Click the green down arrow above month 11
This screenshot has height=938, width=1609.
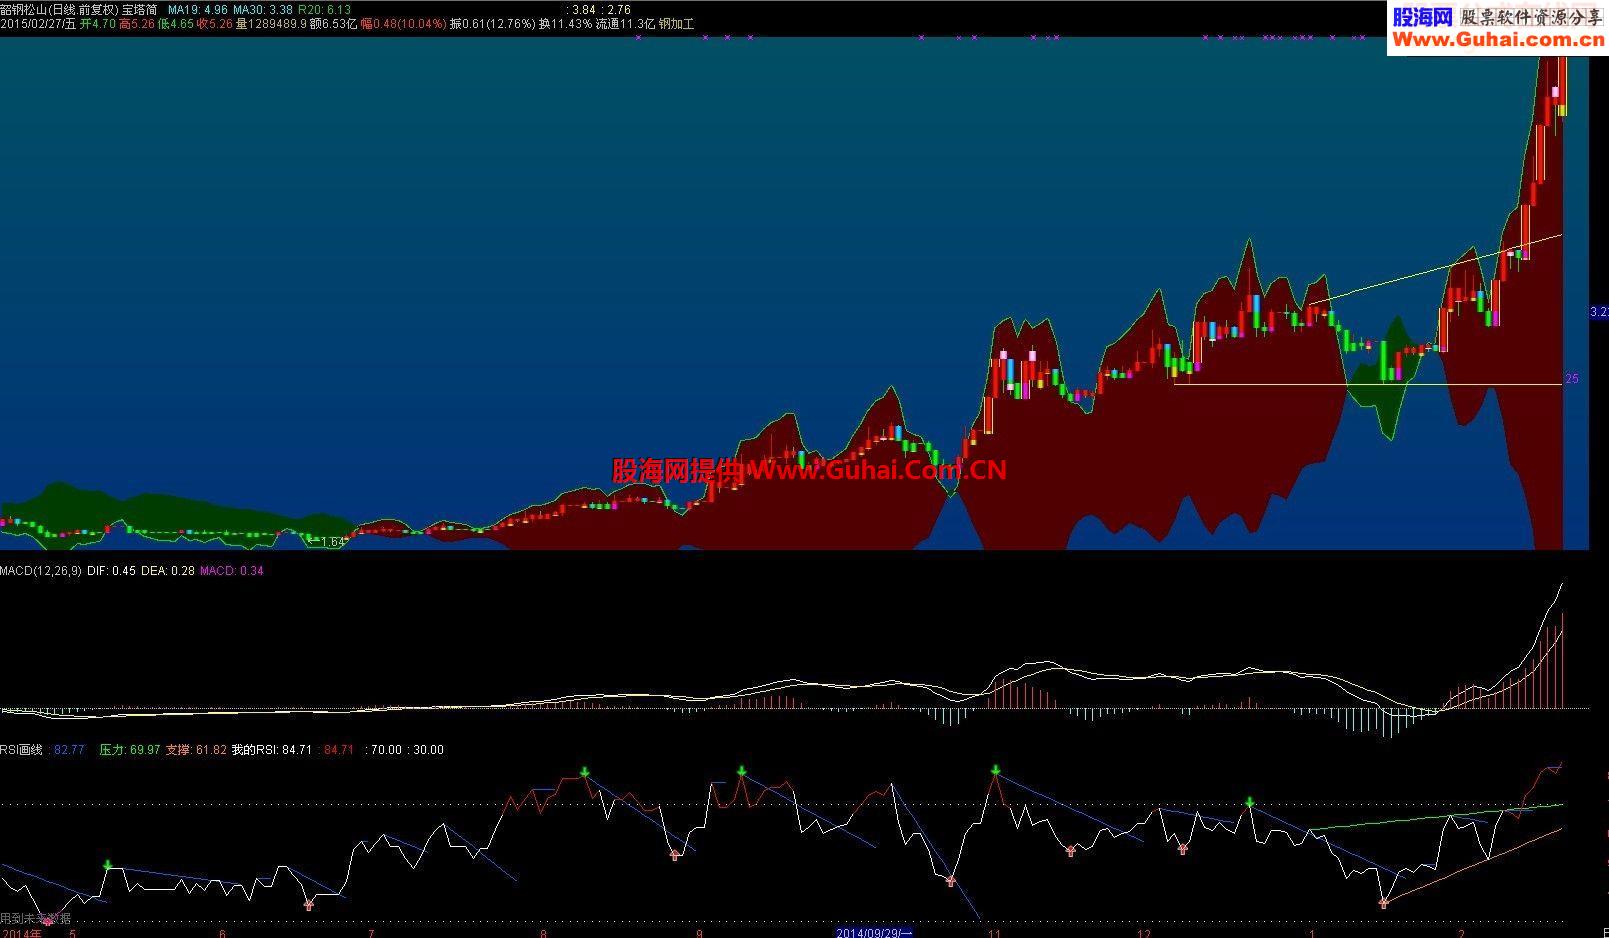click(996, 770)
